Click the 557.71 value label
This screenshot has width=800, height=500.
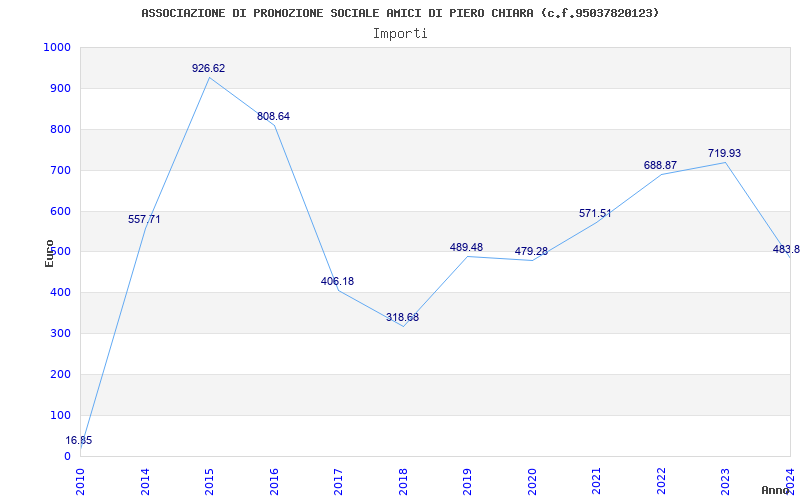coord(144,219)
